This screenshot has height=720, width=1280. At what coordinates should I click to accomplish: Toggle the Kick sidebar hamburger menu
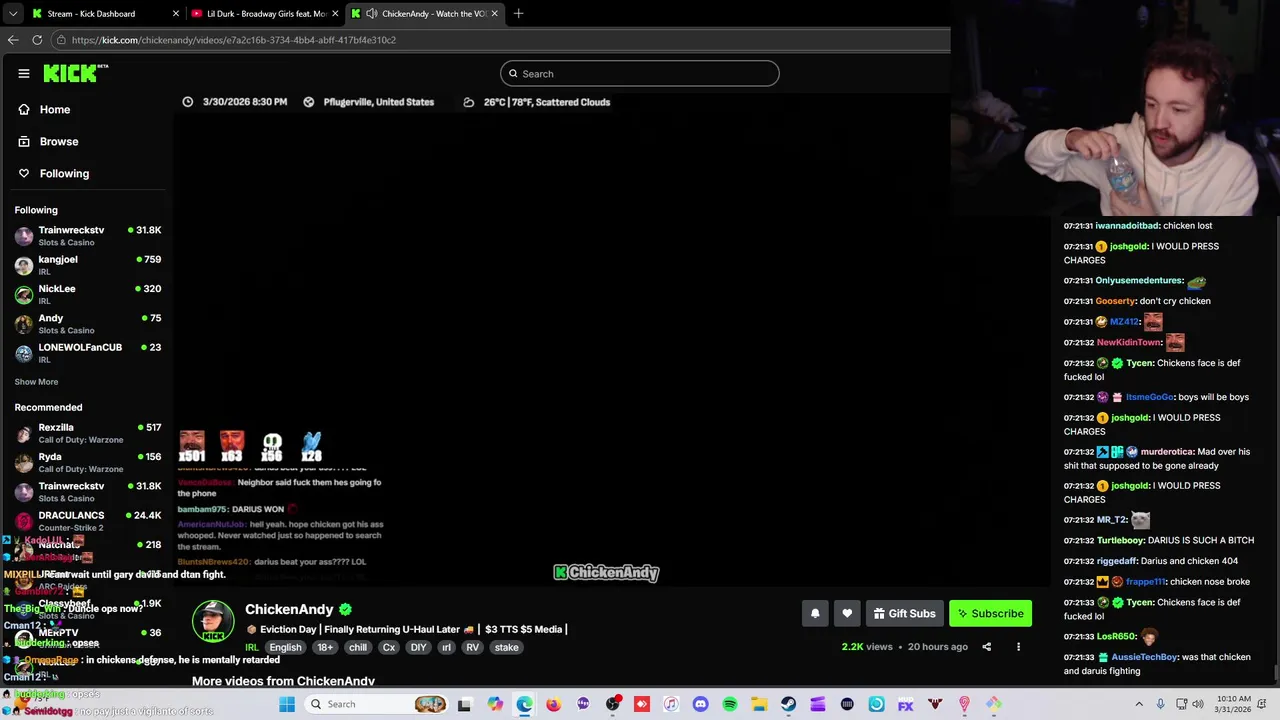tap(24, 73)
